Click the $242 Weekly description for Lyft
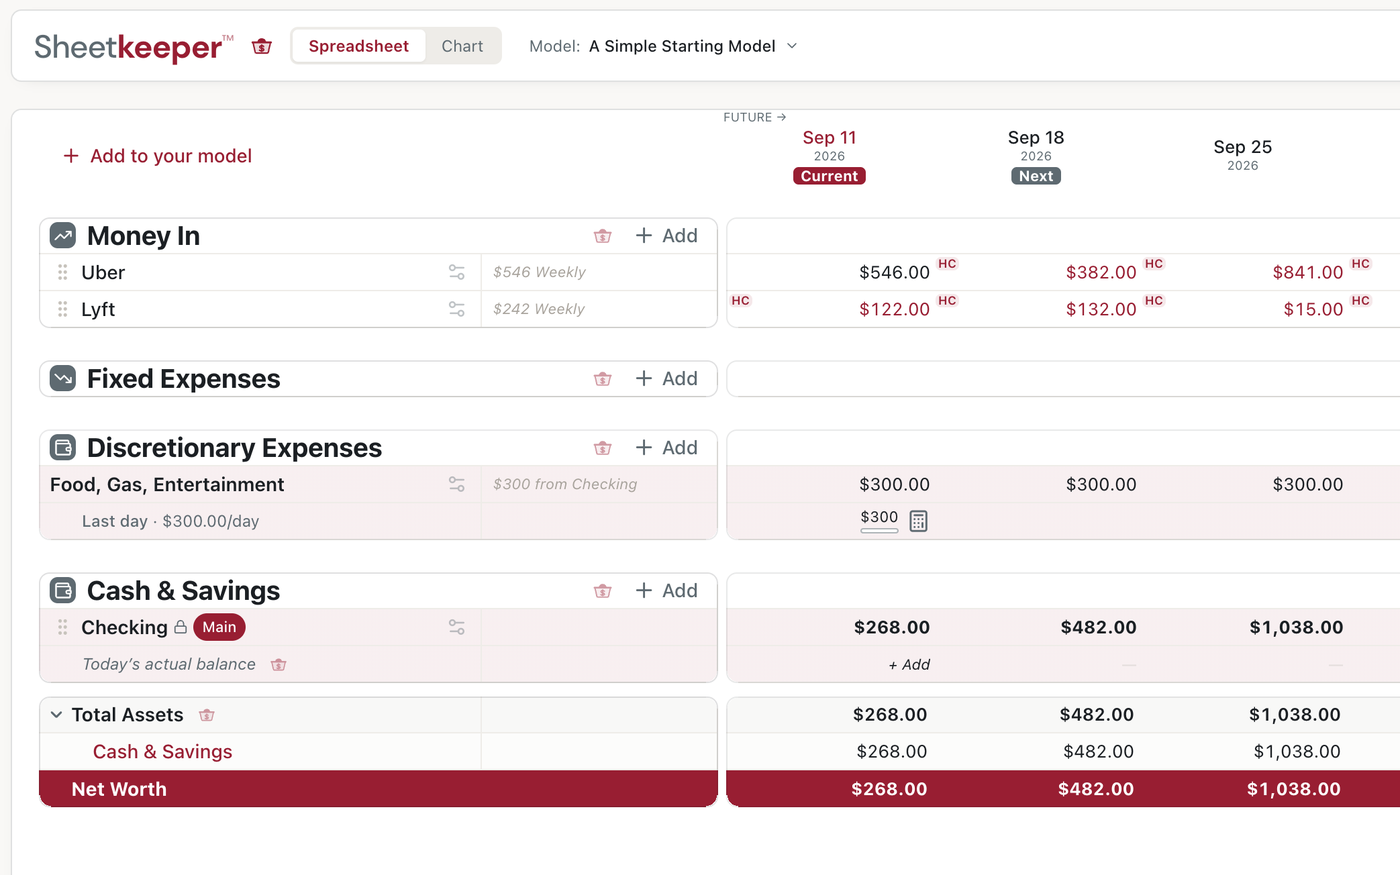The height and width of the screenshot is (875, 1400). click(x=539, y=309)
